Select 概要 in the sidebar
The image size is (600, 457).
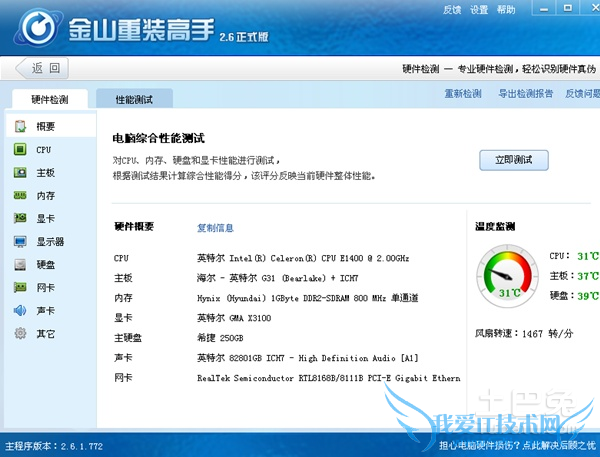[51, 126]
